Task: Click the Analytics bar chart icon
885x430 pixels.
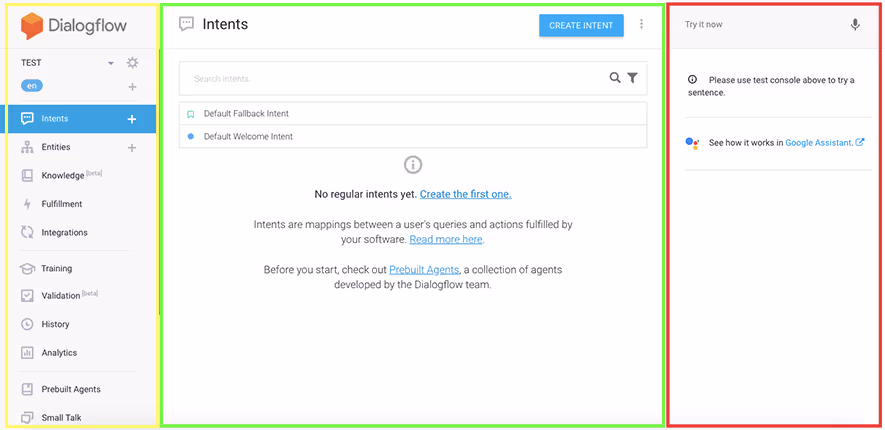Action: tap(27, 353)
